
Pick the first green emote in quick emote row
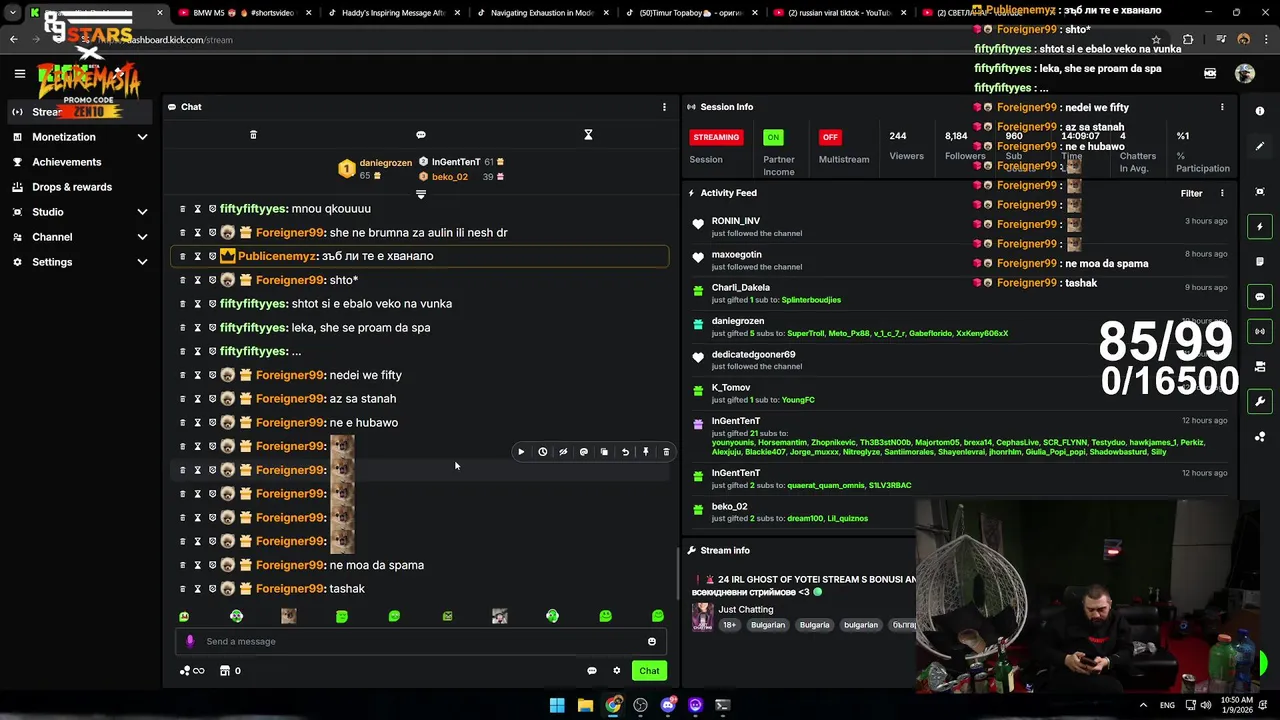tap(184, 617)
